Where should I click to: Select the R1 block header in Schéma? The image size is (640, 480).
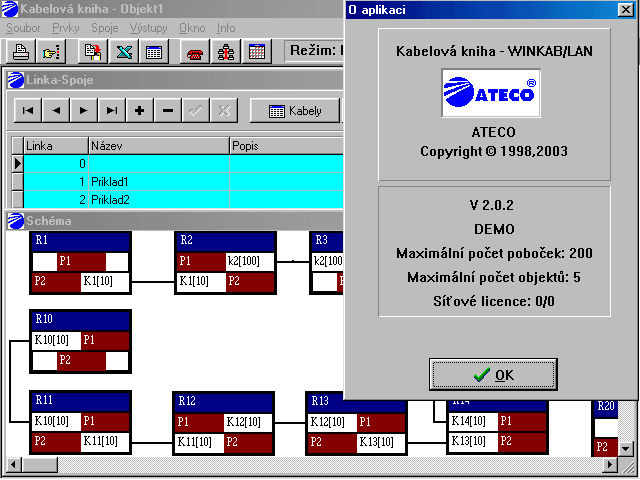pos(80,241)
